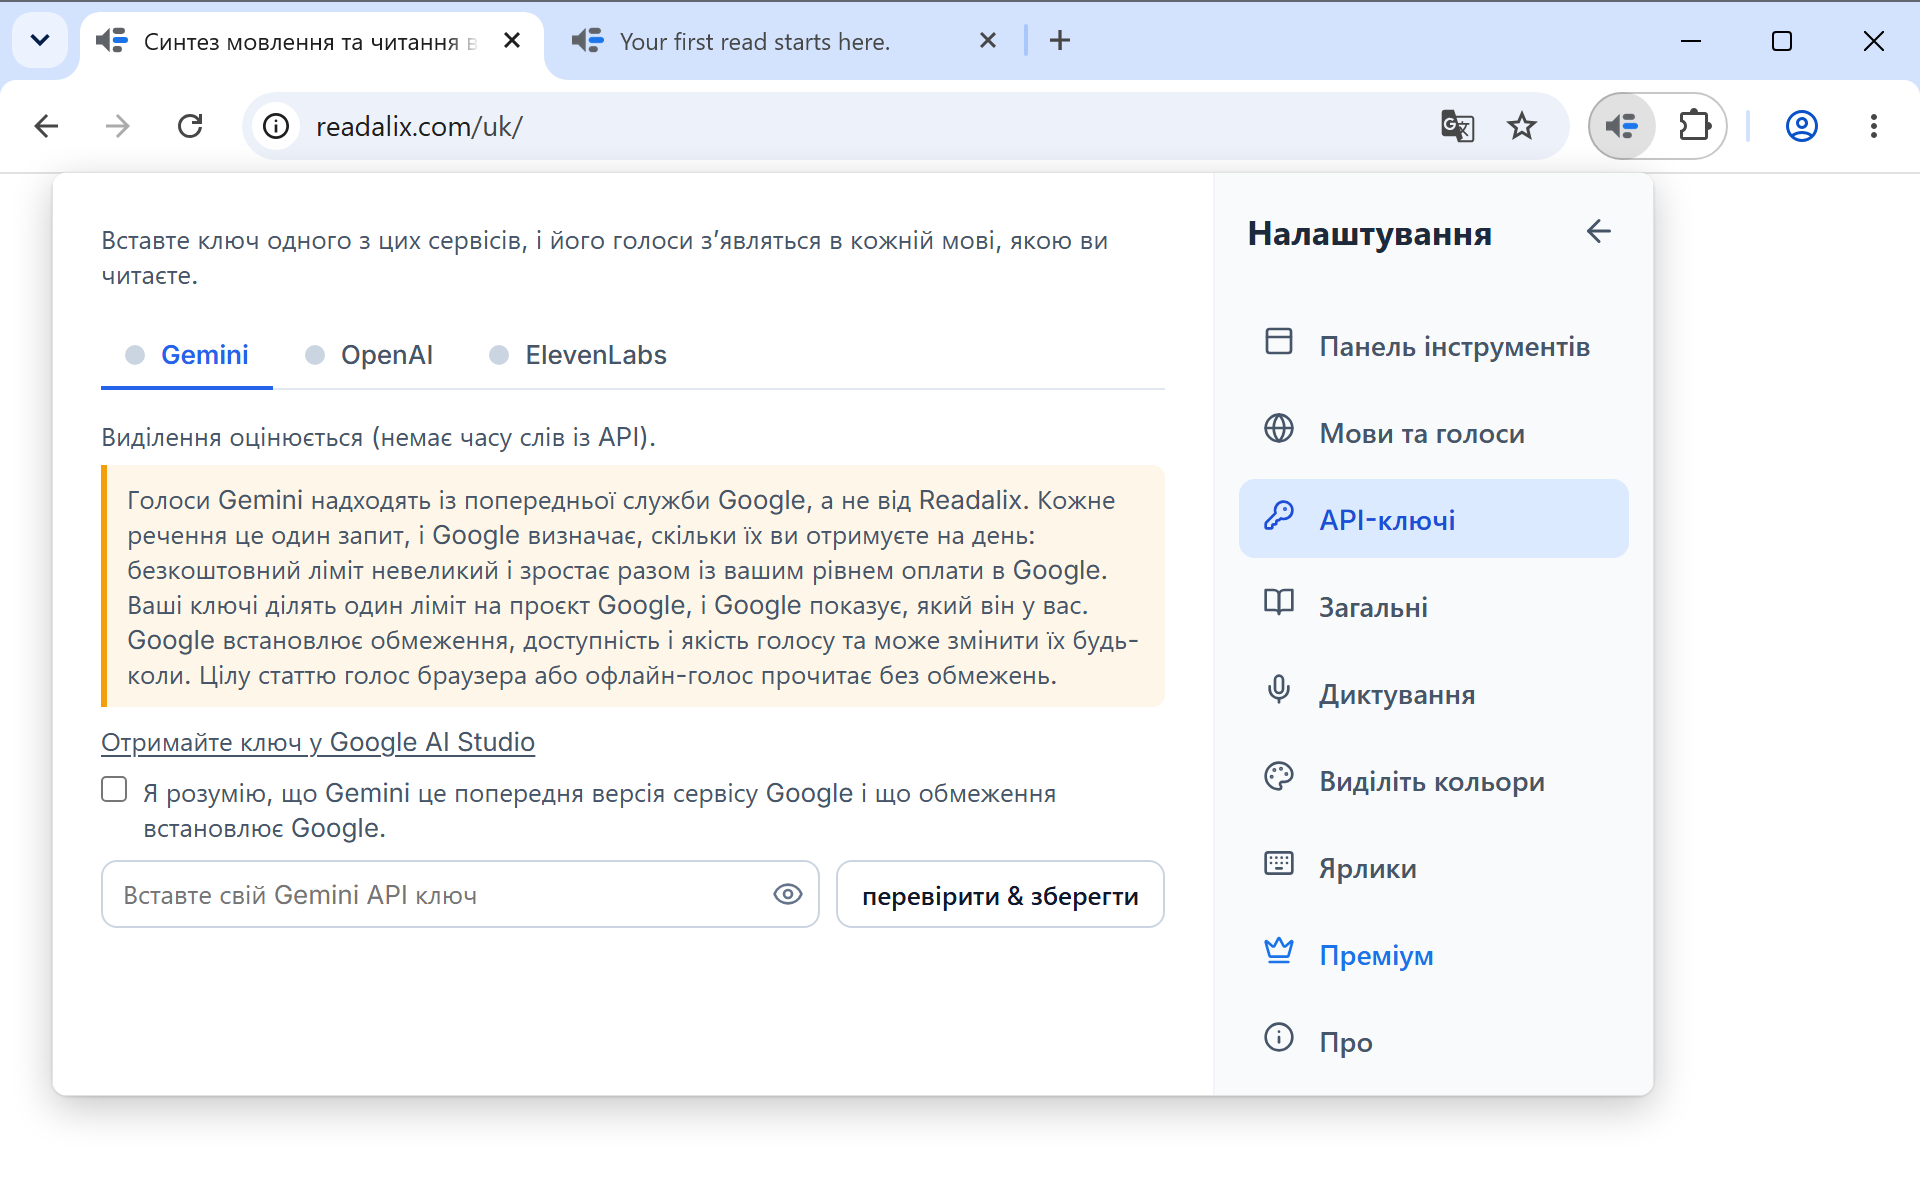
Task: Open the Chrome profile avatar icon
Action: click(1802, 126)
